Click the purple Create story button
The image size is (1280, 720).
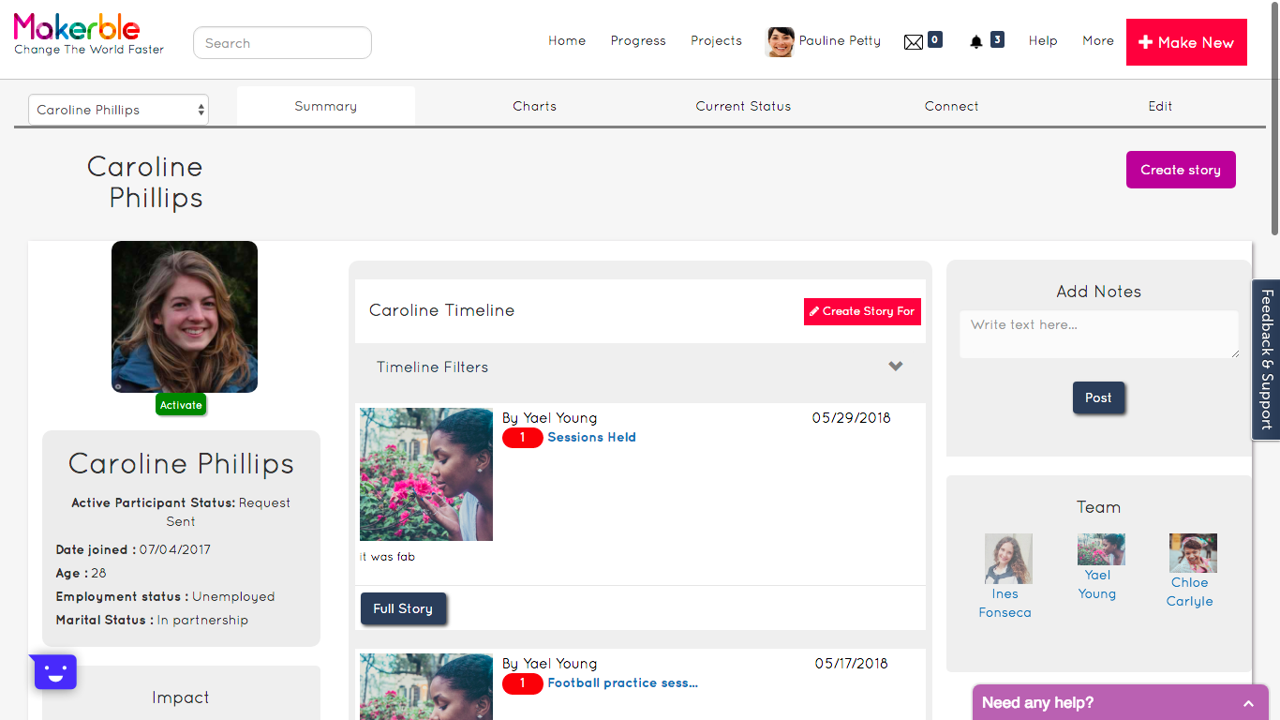[1181, 170]
